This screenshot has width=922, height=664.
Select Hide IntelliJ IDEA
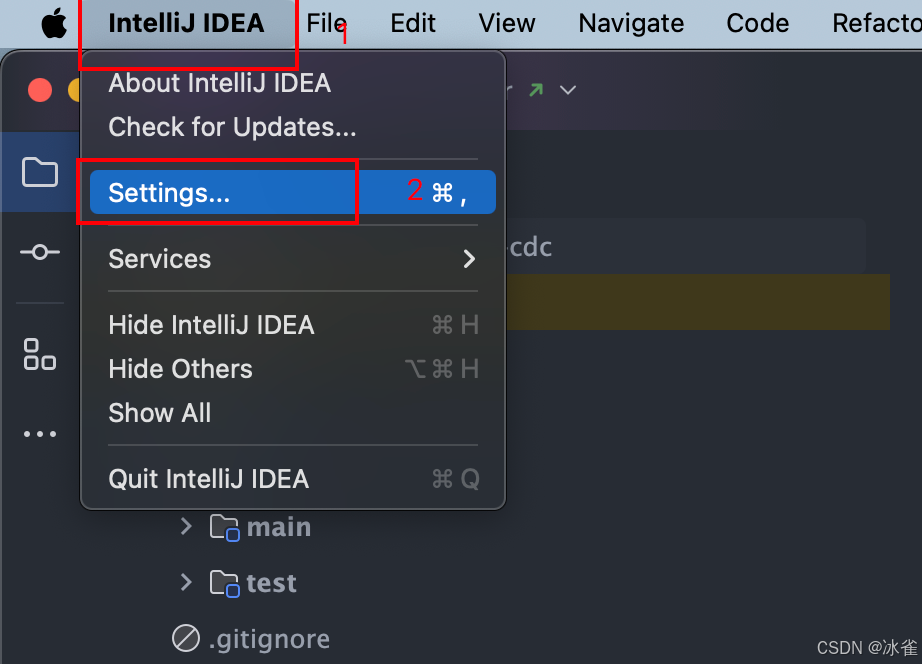pos(211,325)
